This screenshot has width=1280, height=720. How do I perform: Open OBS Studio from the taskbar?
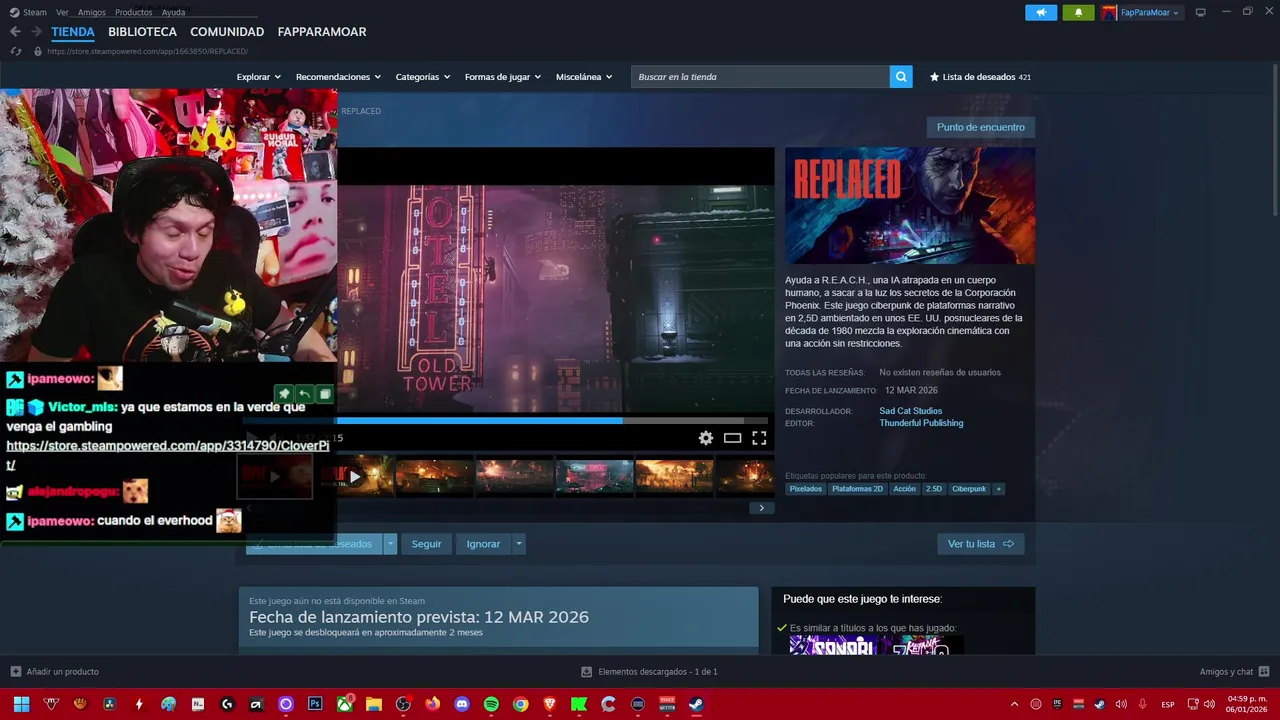coord(403,704)
